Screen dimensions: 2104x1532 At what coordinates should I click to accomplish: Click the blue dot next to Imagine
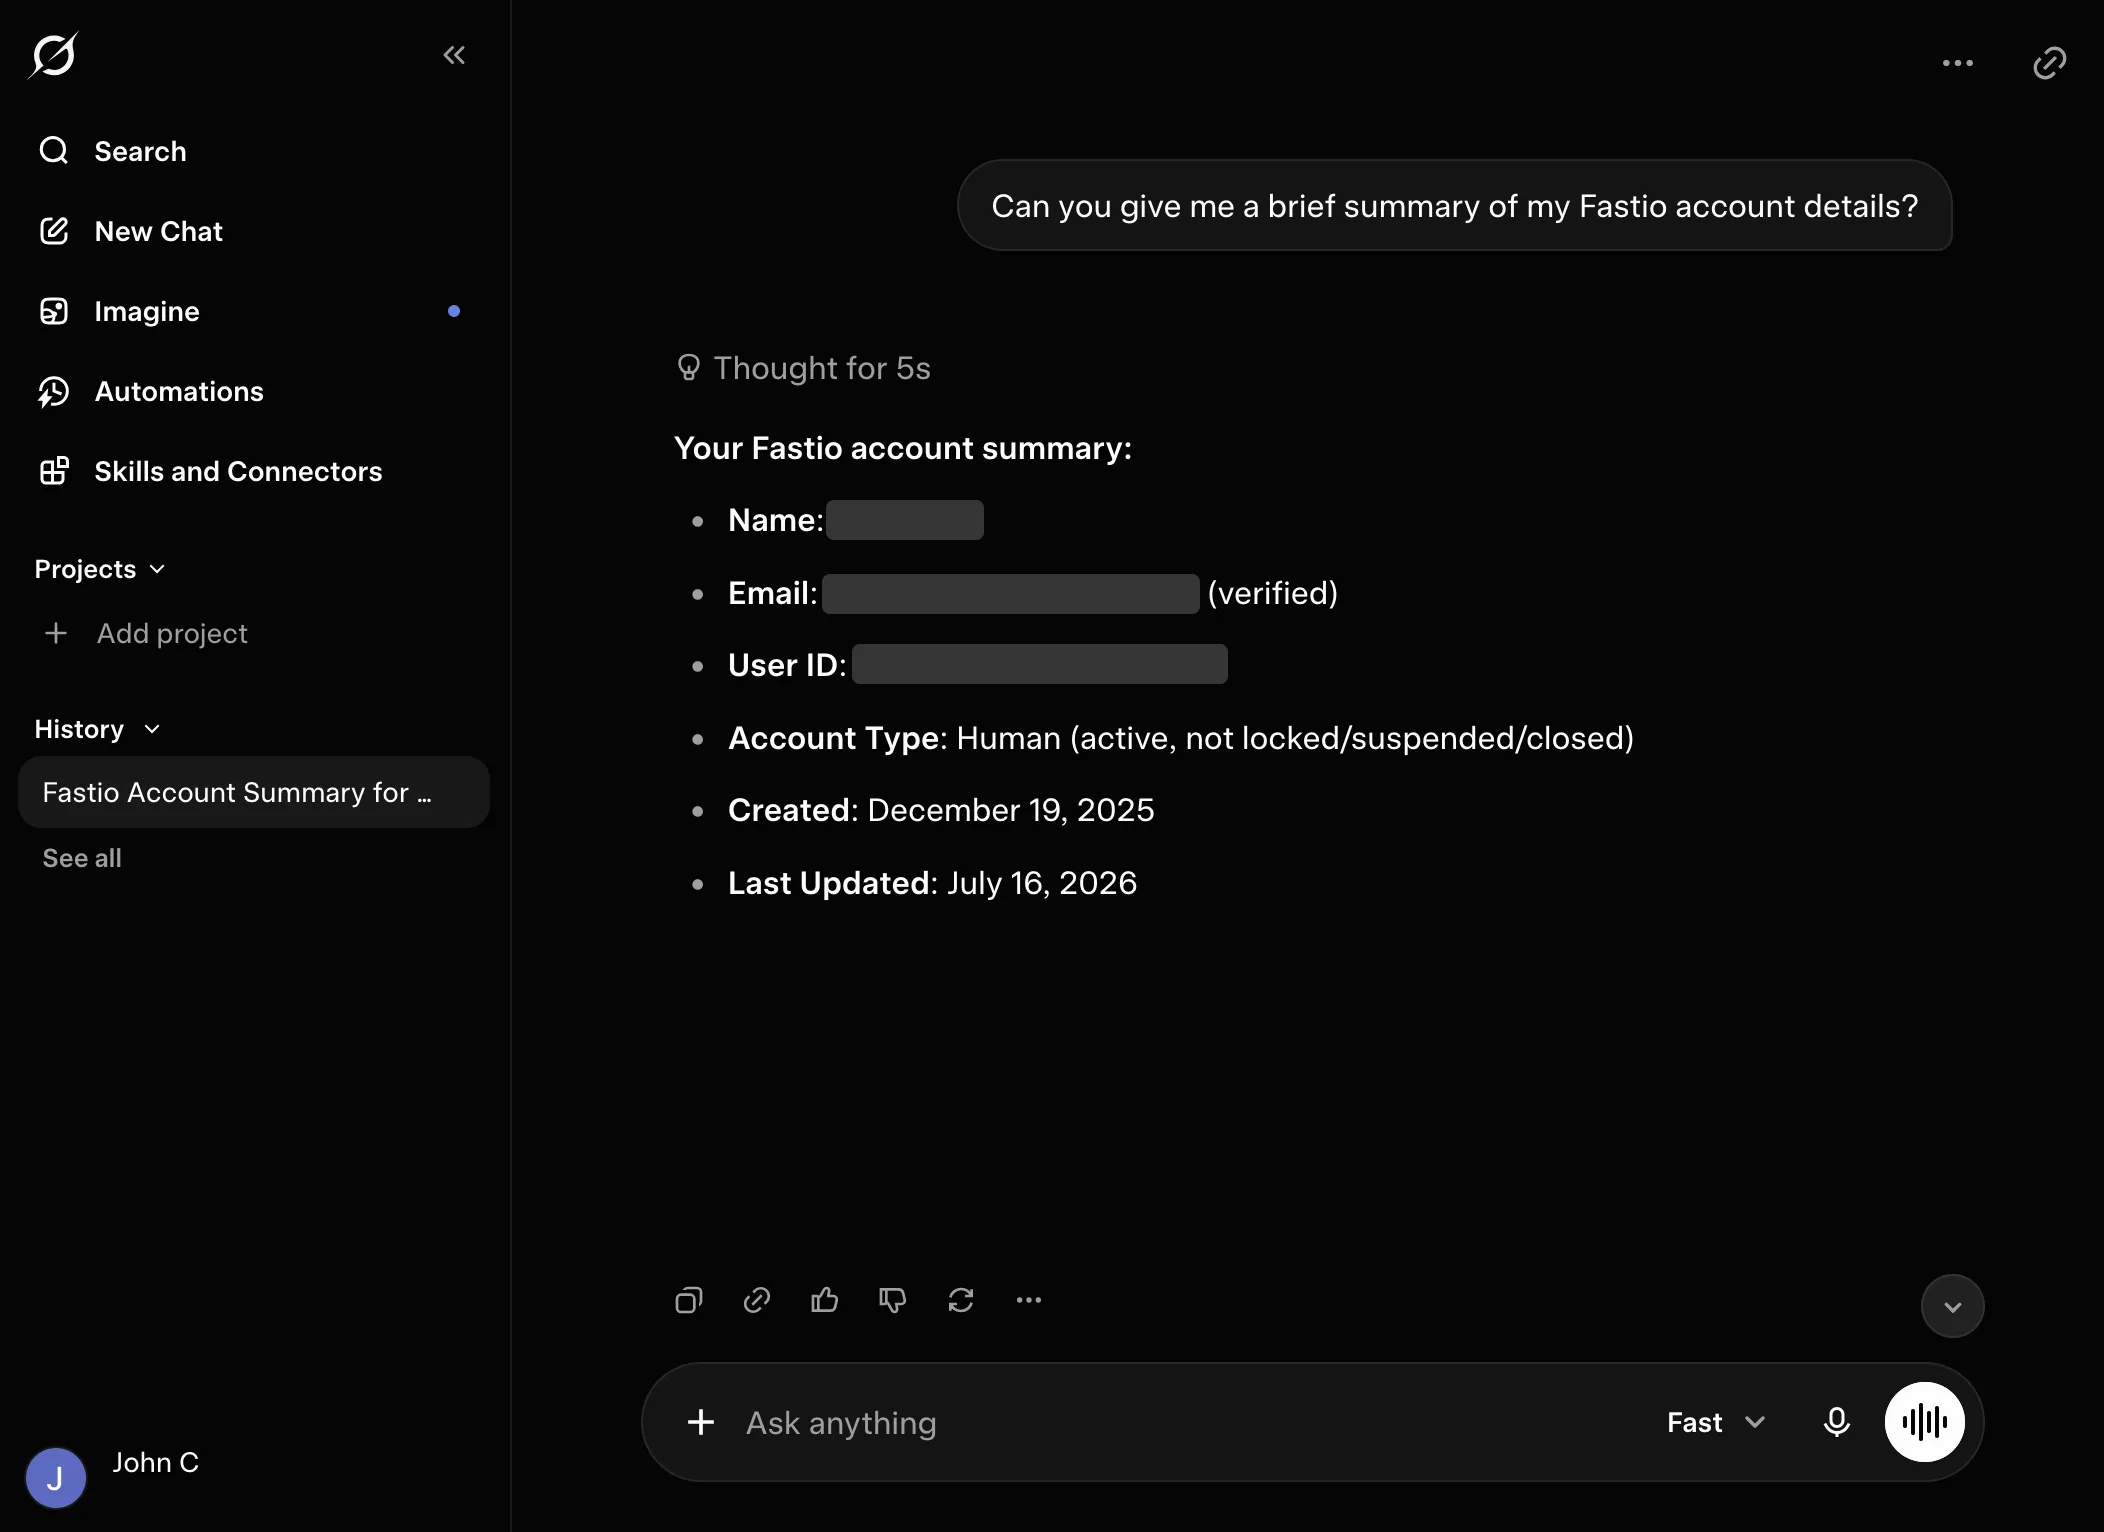[454, 311]
